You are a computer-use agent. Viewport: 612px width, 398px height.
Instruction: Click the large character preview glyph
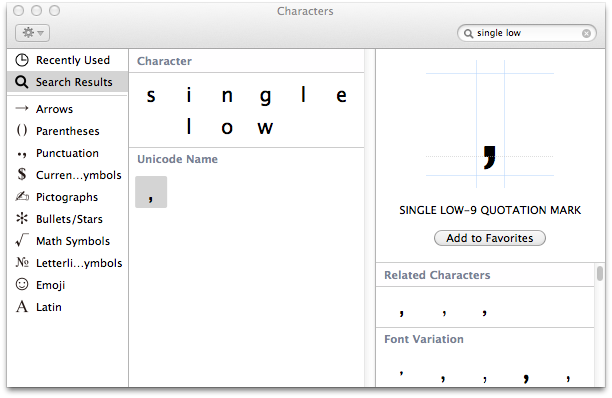tap(489, 157)
